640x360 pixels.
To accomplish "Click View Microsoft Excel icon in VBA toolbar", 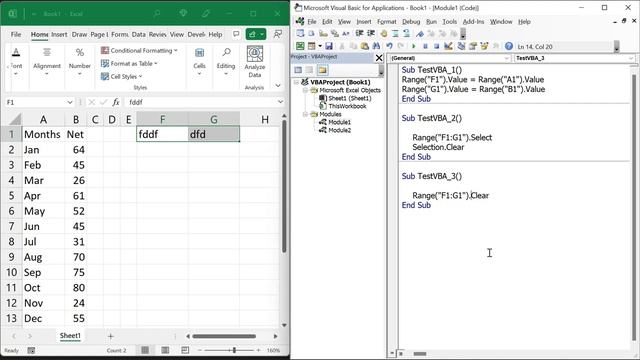I will pyautogui.click(x=300, y=46).
